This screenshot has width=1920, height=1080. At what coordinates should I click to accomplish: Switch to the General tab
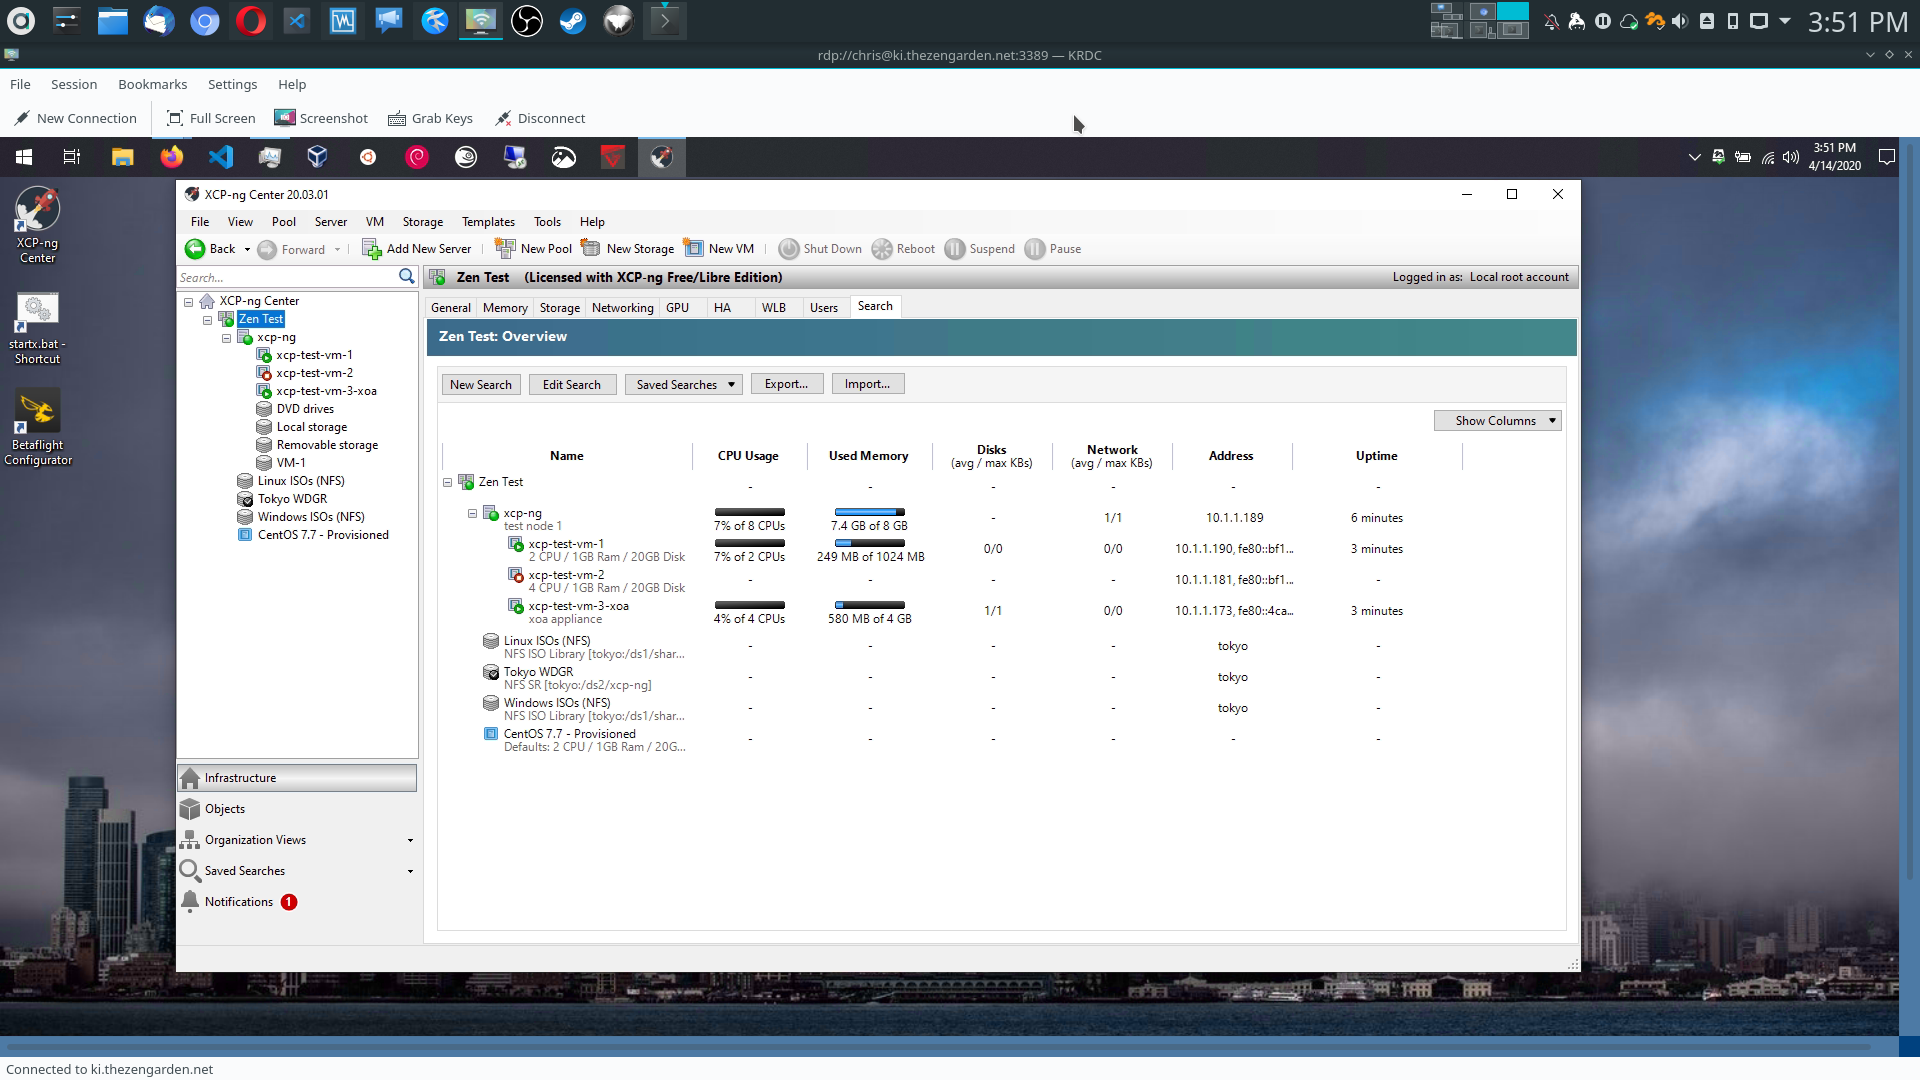pyautogui.click(x=450, y=308)
